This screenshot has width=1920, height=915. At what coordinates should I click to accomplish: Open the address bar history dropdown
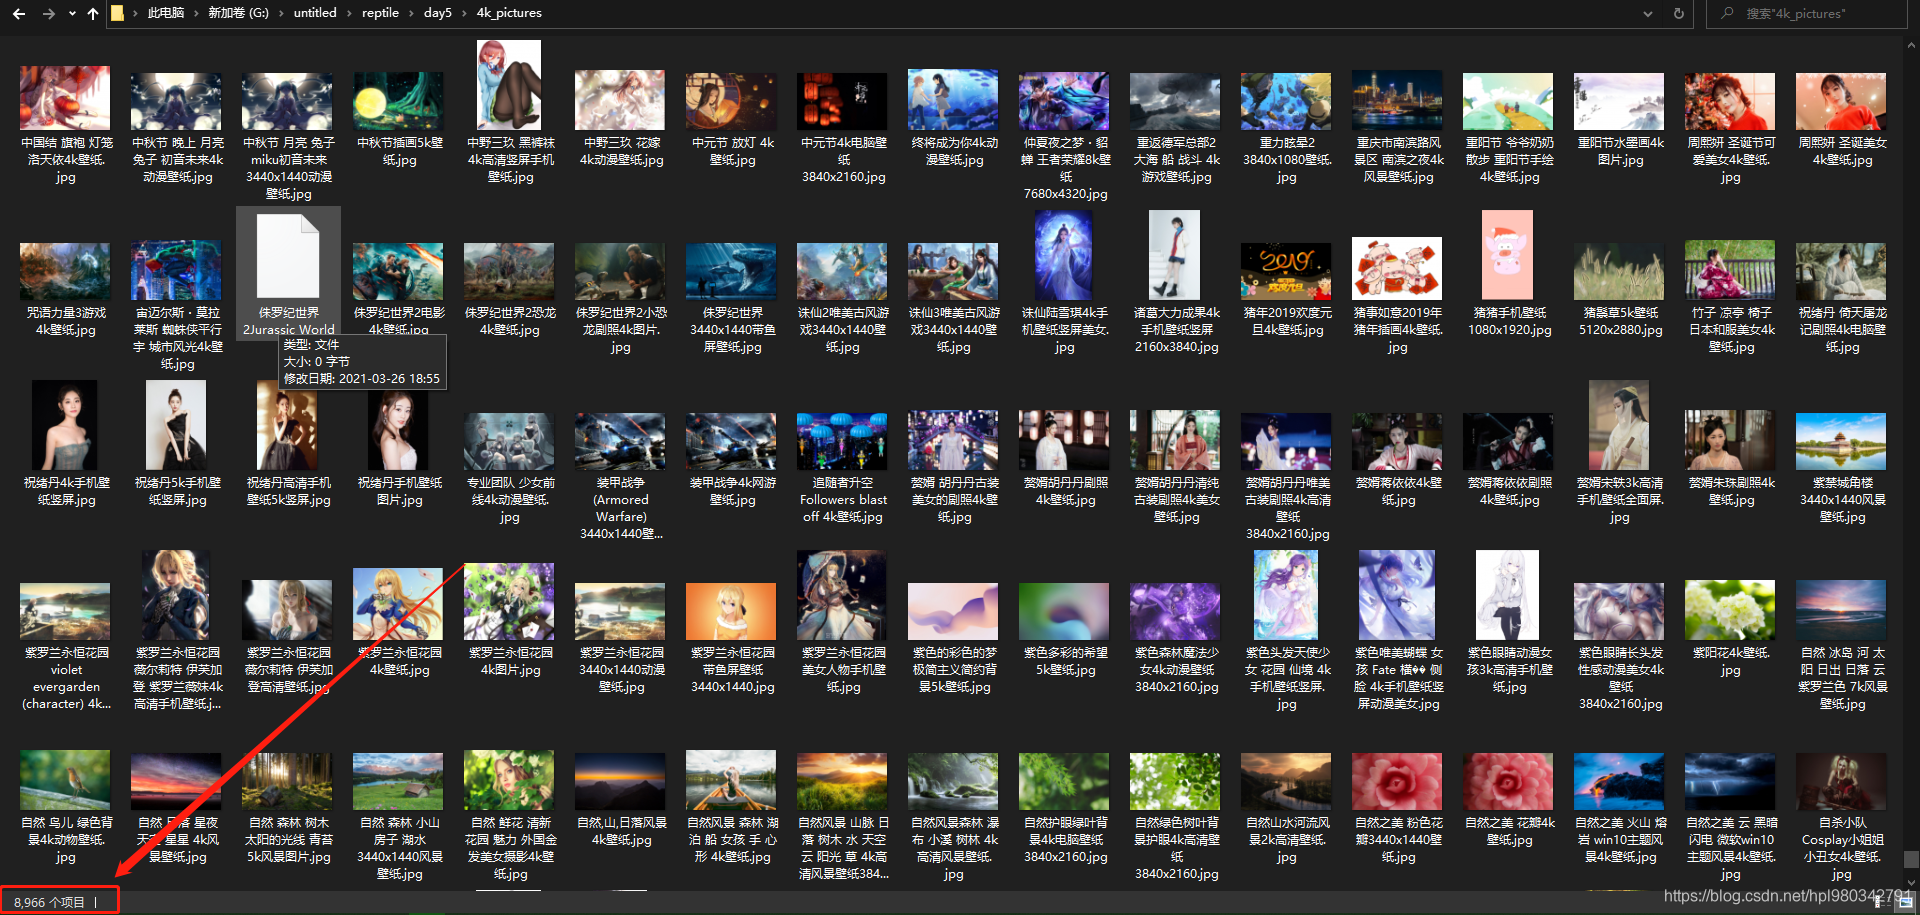1648,14
